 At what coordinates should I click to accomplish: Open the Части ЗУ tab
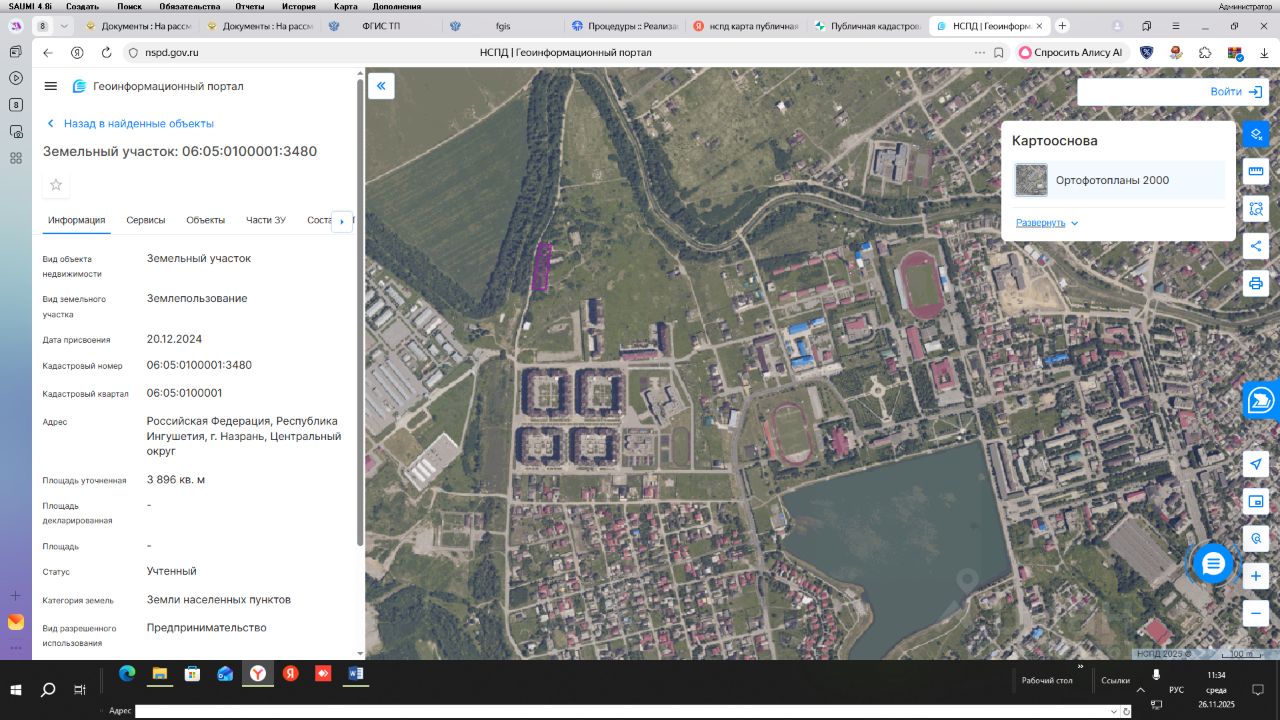point(266,220)
